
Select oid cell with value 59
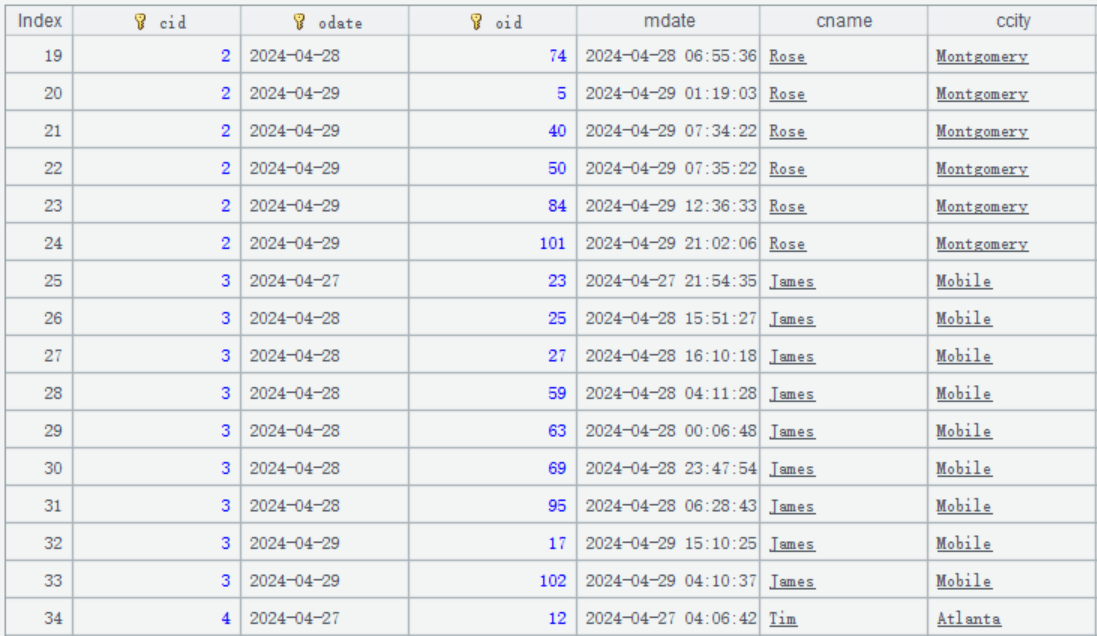(493, 393)
